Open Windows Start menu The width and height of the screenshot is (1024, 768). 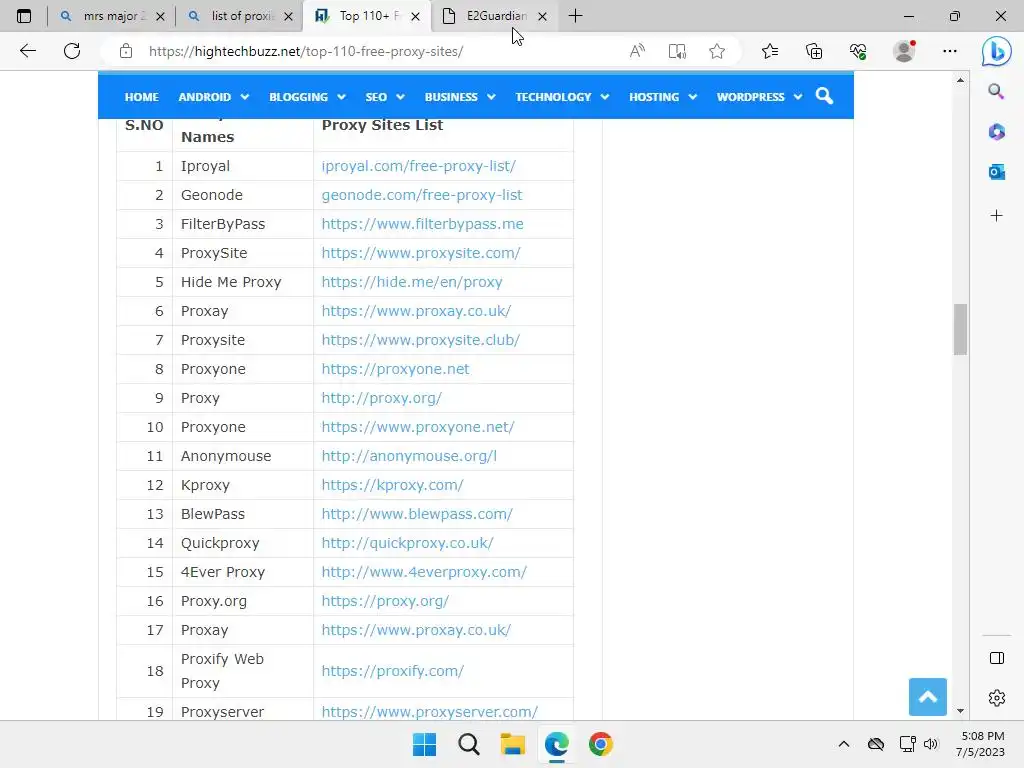(x=424, y=744)
